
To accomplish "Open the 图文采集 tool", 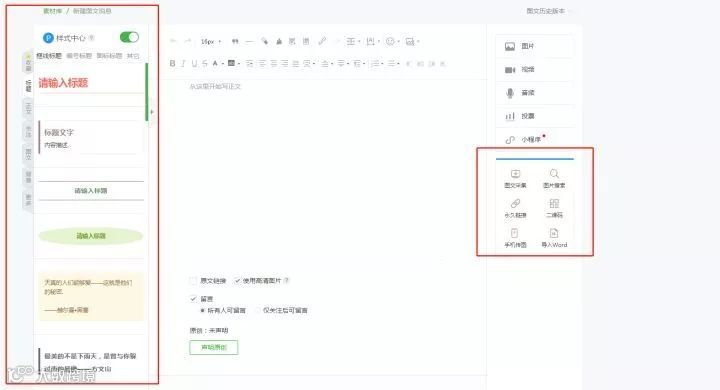I will [515, 179].
